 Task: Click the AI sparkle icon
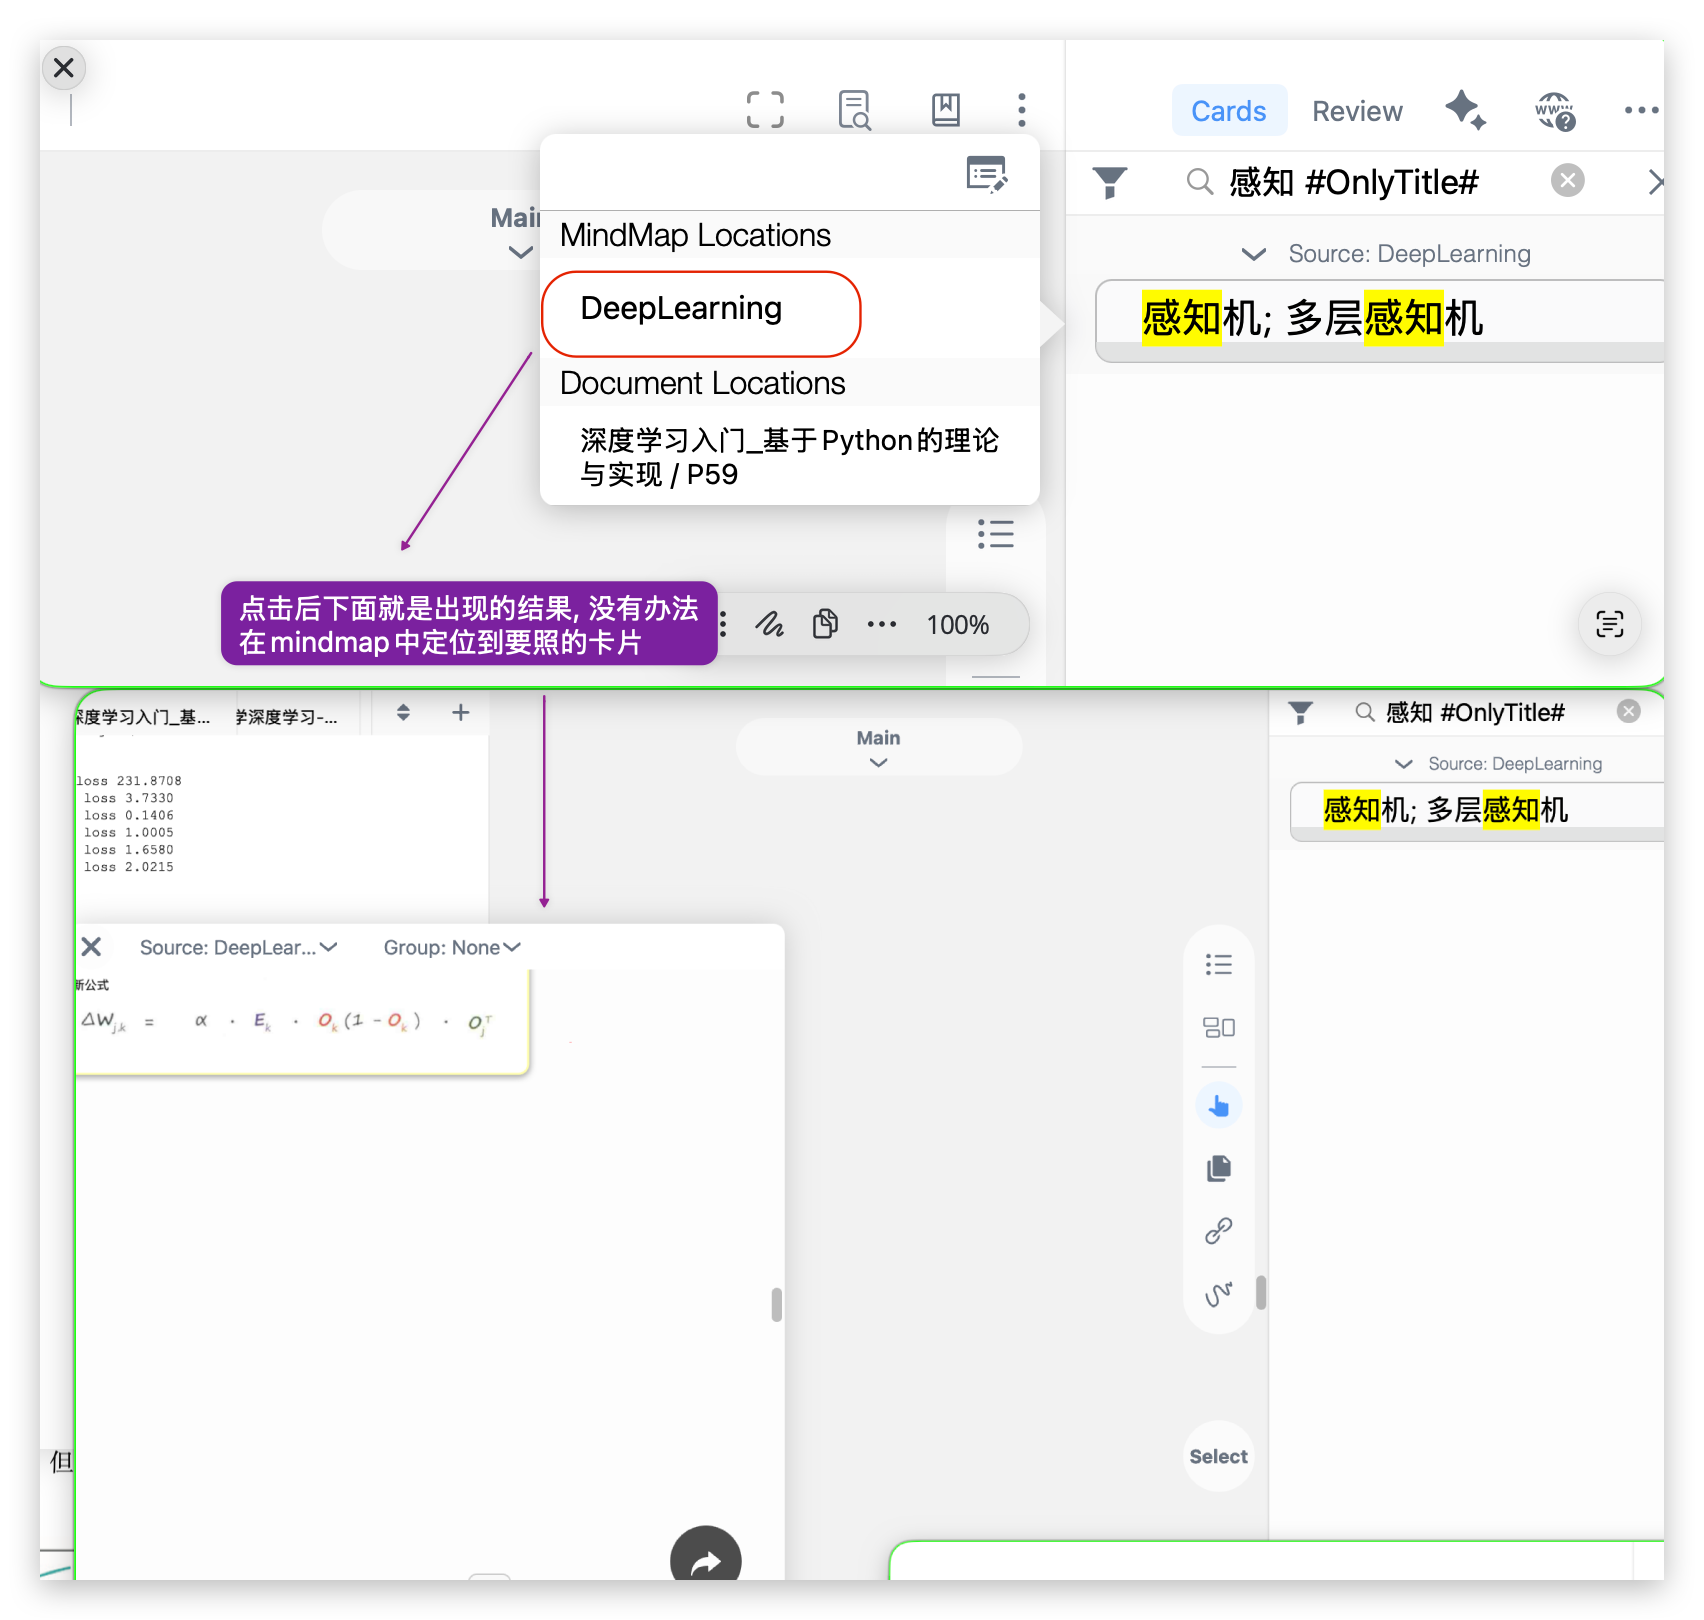pyautogui.click(x=1465, y=109)
